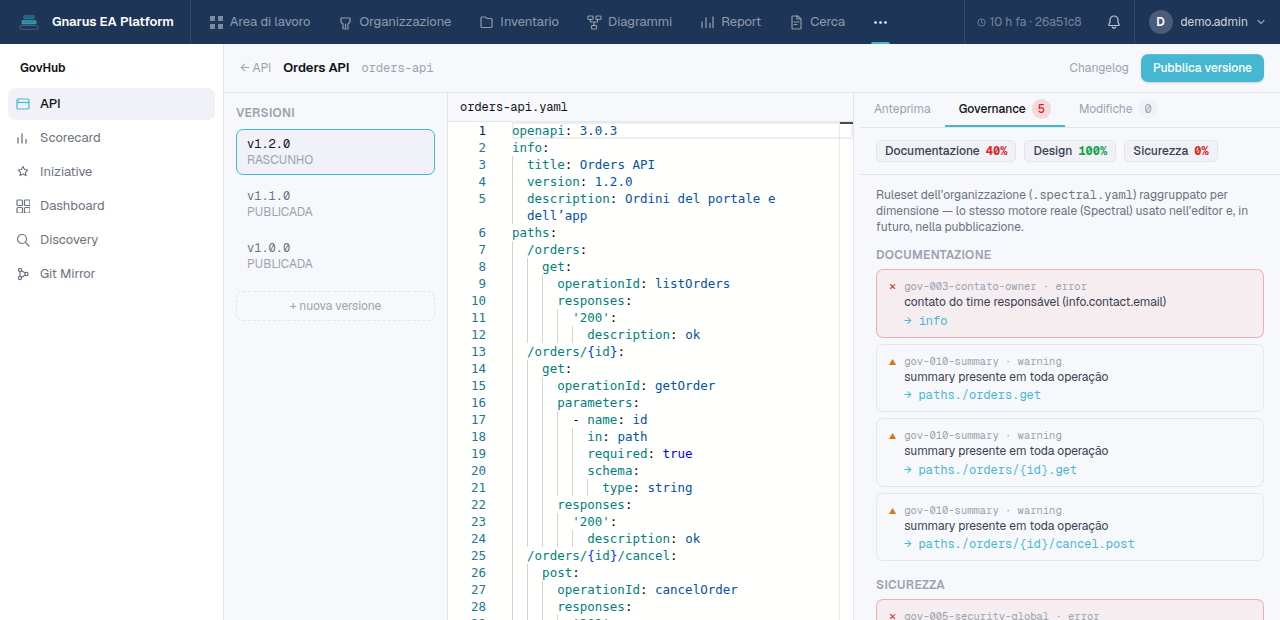Select API in the GovHub sidebar
This screenshot has height=620, width=1280.
point(111,104)
